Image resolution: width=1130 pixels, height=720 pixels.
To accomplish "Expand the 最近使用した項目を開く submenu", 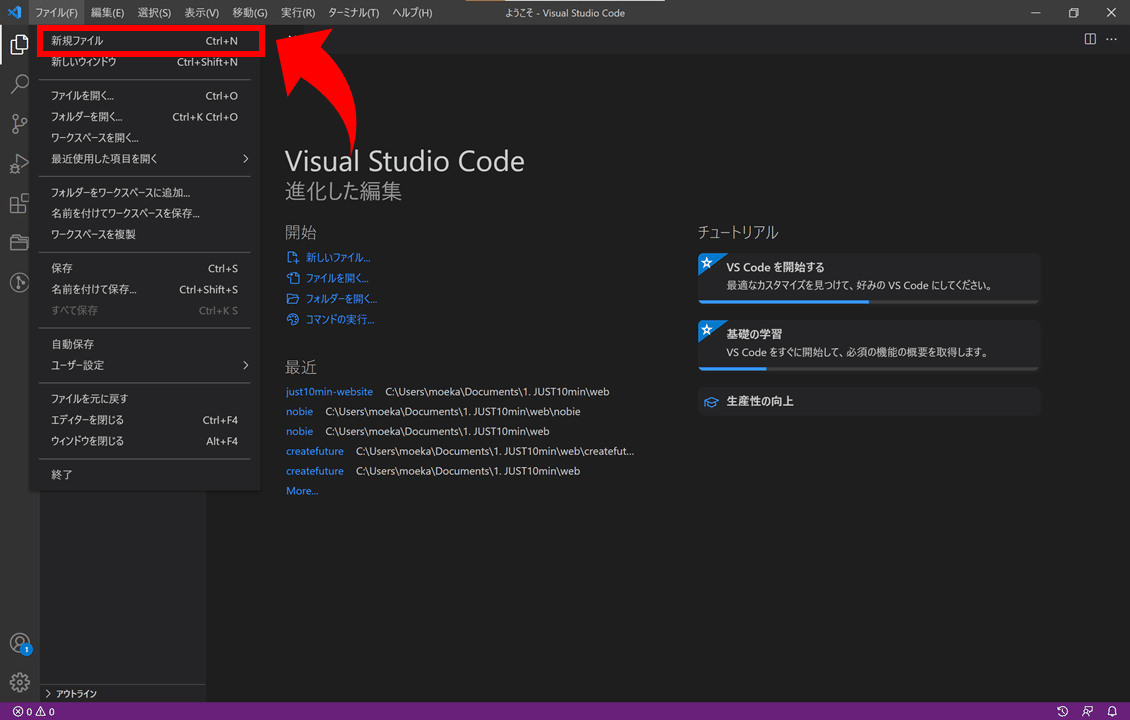I will (x=144, y=159).
